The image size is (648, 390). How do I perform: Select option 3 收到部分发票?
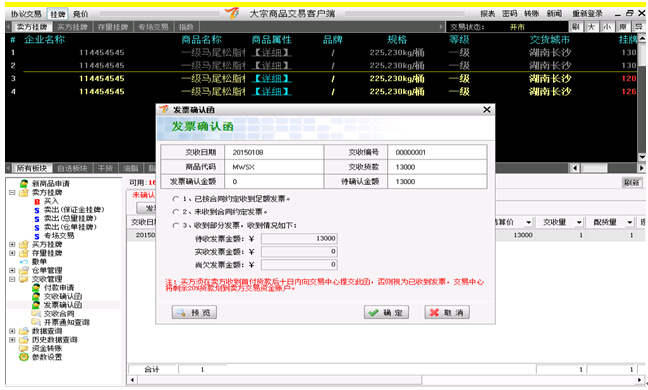click(176, 226)
